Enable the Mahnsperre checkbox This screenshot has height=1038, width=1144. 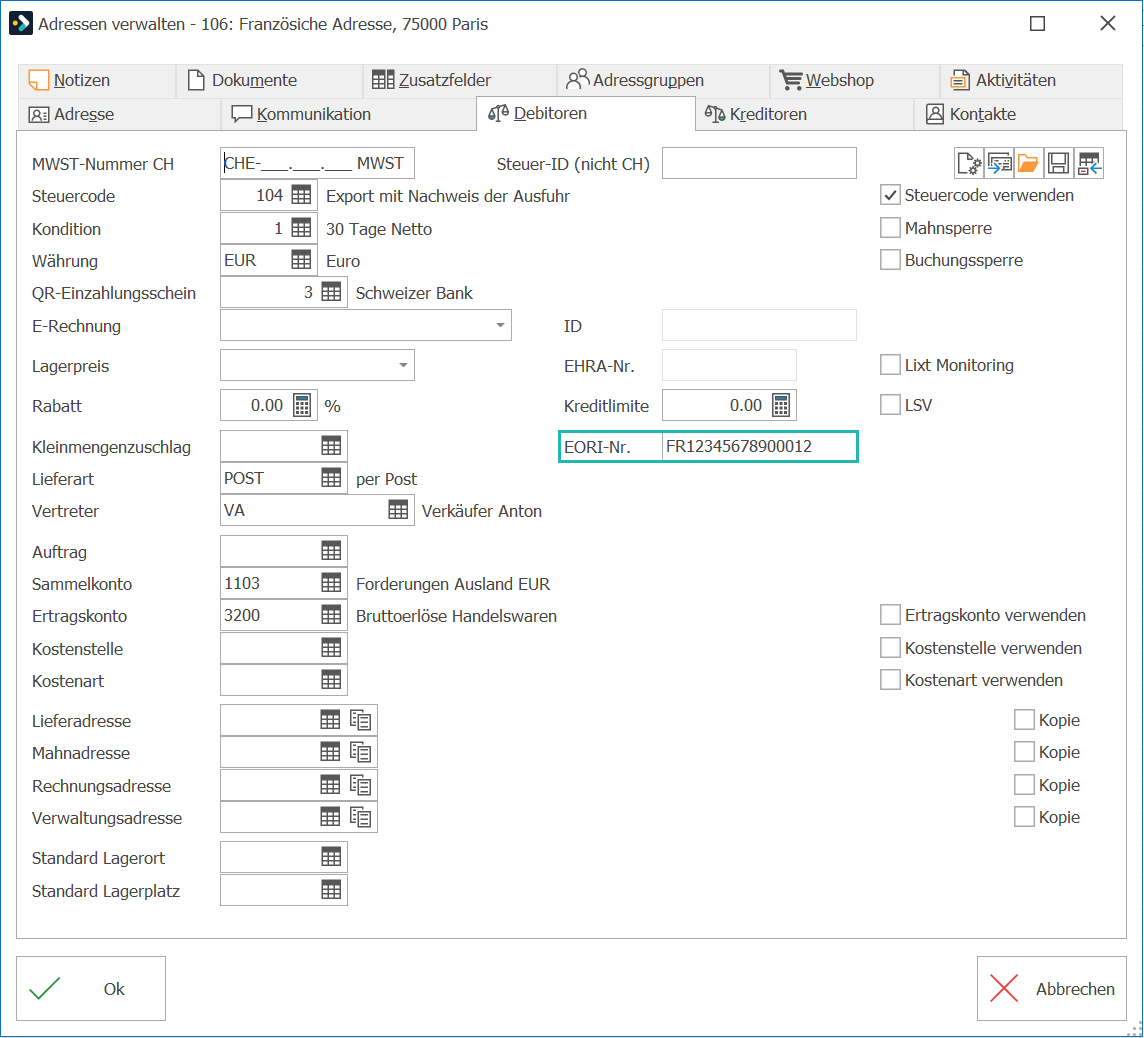pos(890,228)
